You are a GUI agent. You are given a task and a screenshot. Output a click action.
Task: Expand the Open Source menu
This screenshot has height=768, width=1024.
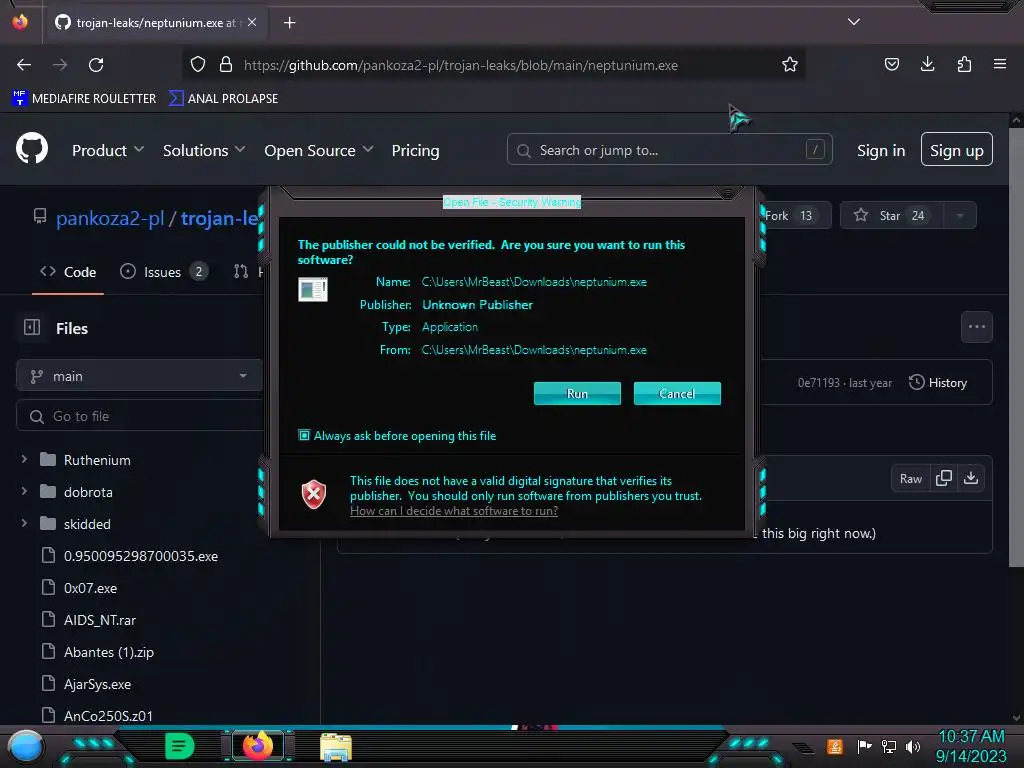(x=319, y=150)
